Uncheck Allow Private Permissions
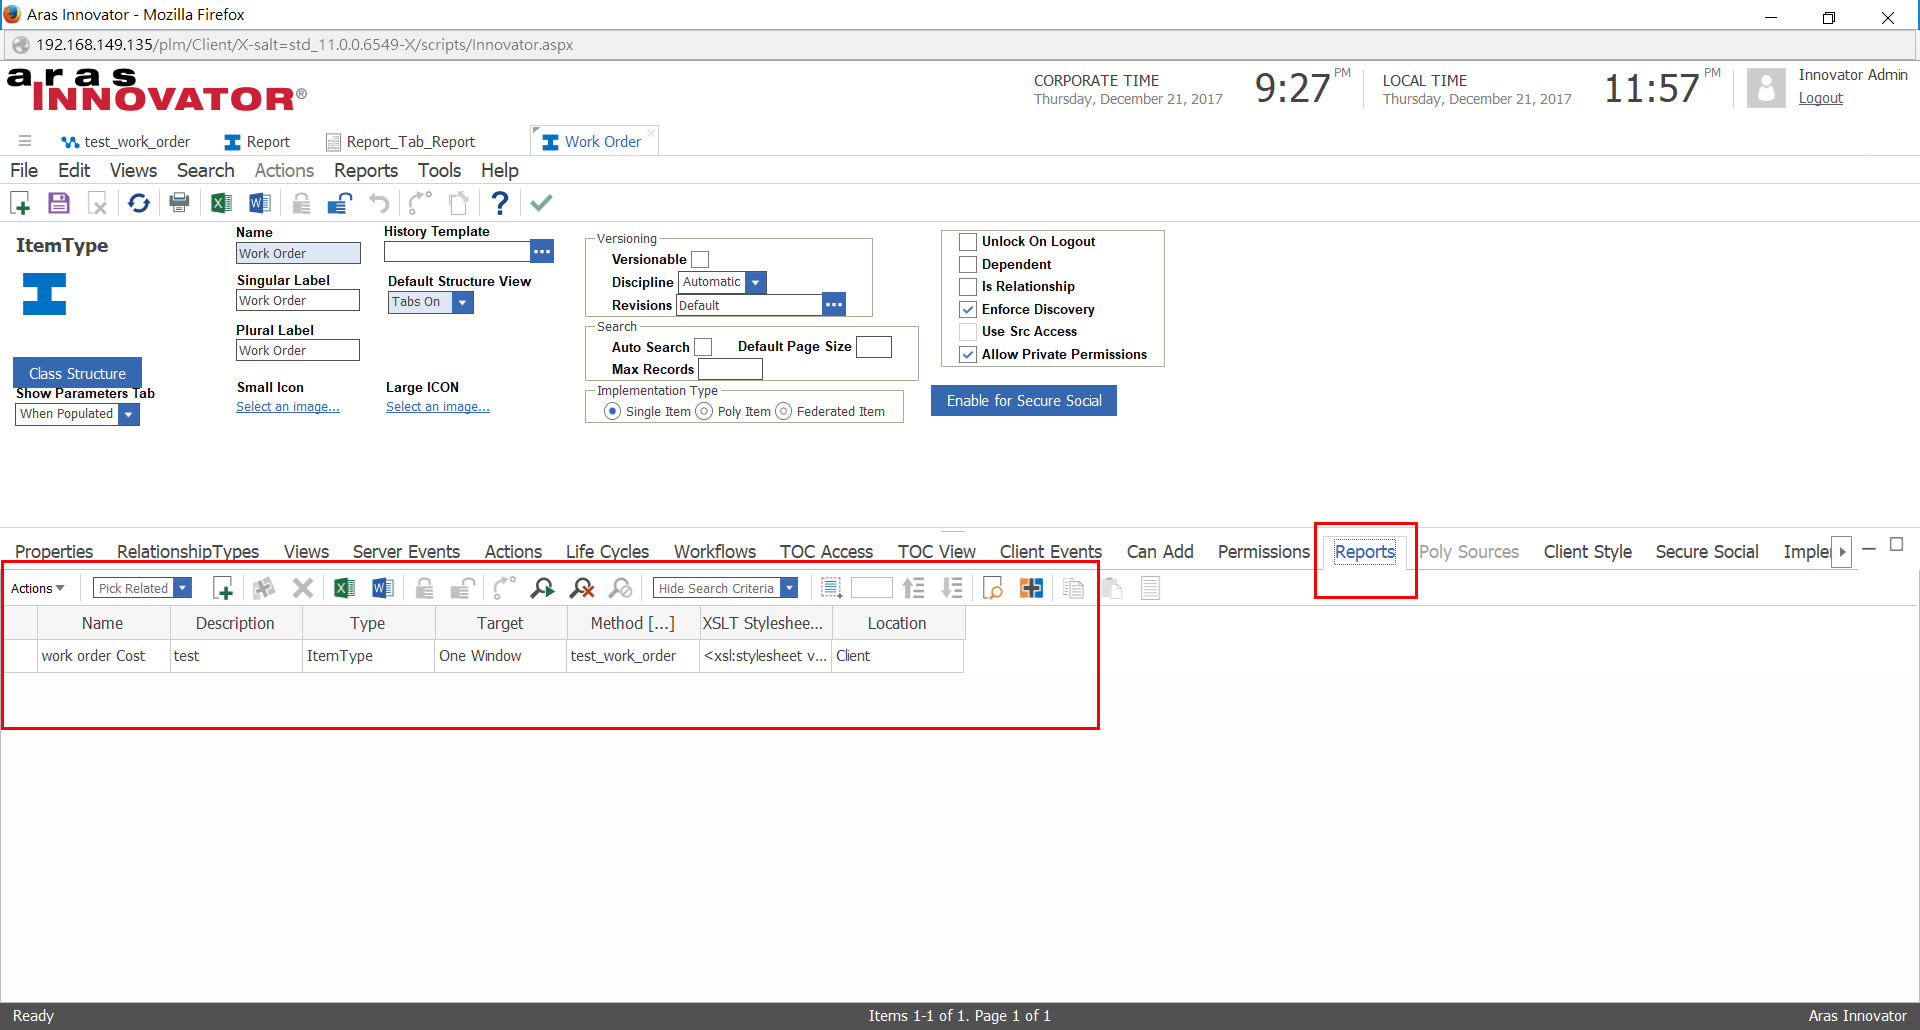 [x=968, y=355]
